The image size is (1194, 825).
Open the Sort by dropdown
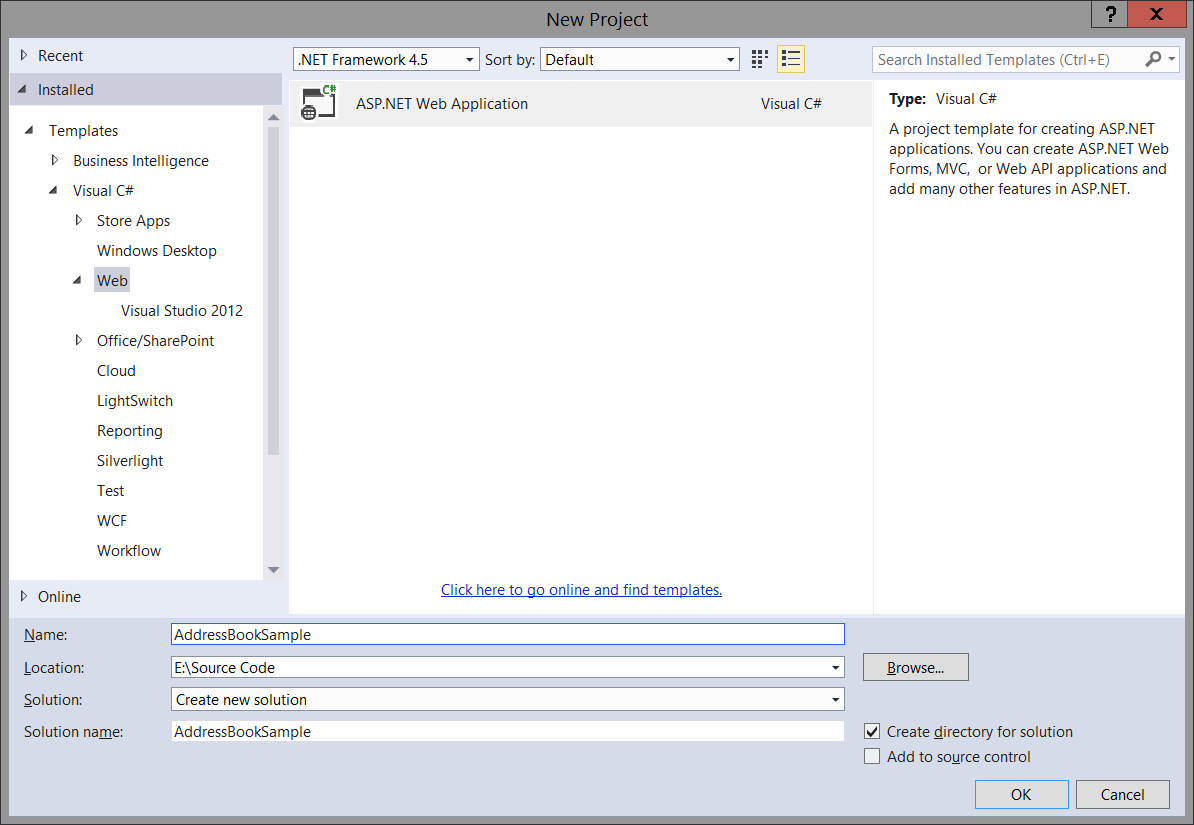(x=731, y=59)
